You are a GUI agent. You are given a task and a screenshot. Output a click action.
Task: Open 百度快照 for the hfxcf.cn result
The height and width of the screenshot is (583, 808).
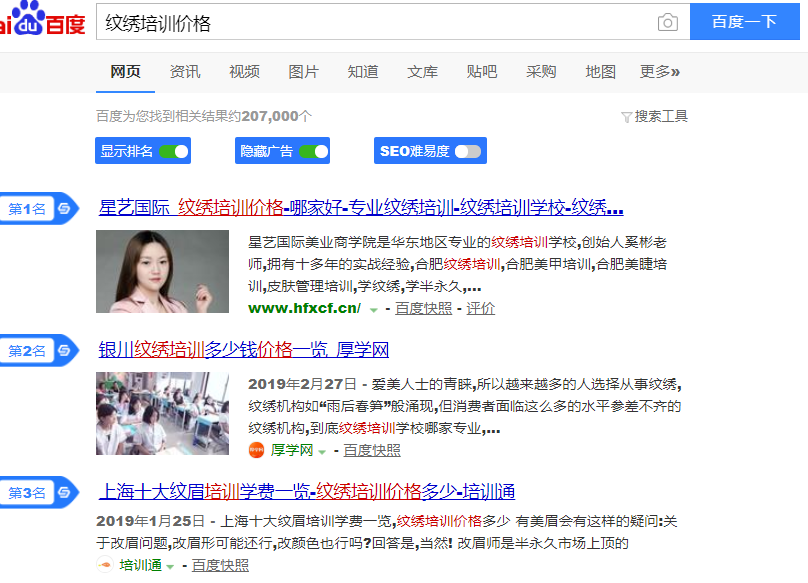pyautogui.click(x=424, y=308)
